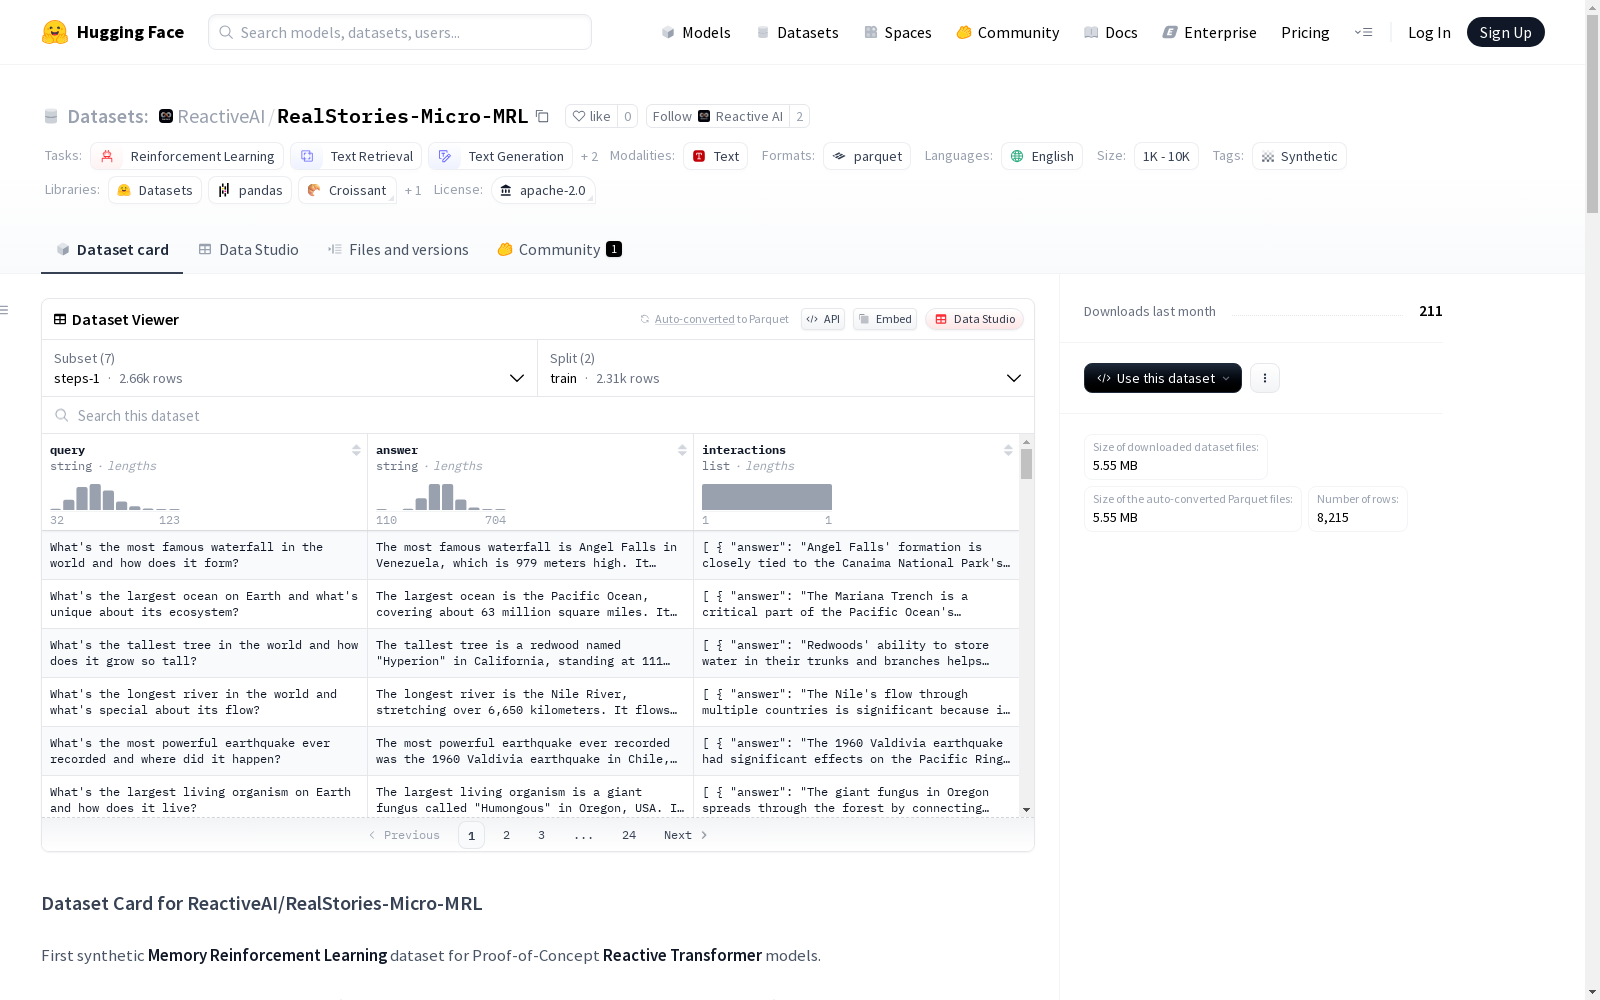This screenshot has height=1000, width=1600.
Task: Click the query lengths histogram
Action: [115, 497]
